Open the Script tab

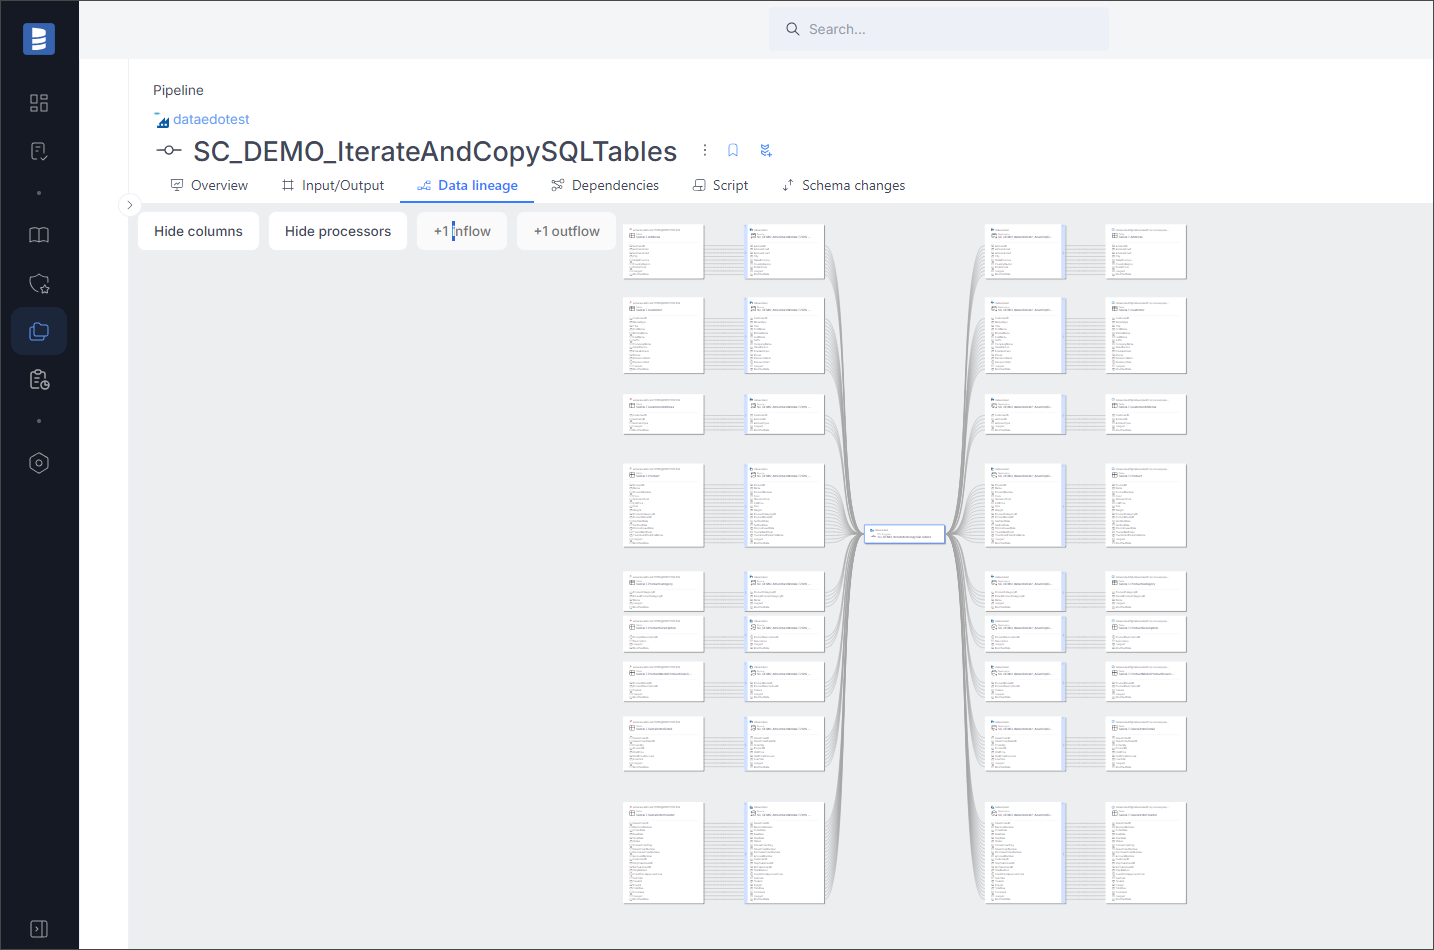pyautogui.click(x=720, y=185)
